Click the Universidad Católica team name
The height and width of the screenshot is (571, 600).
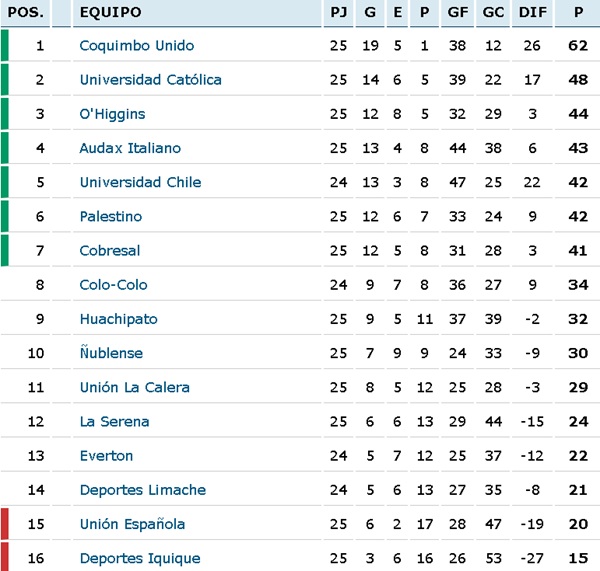pos(150,80)
